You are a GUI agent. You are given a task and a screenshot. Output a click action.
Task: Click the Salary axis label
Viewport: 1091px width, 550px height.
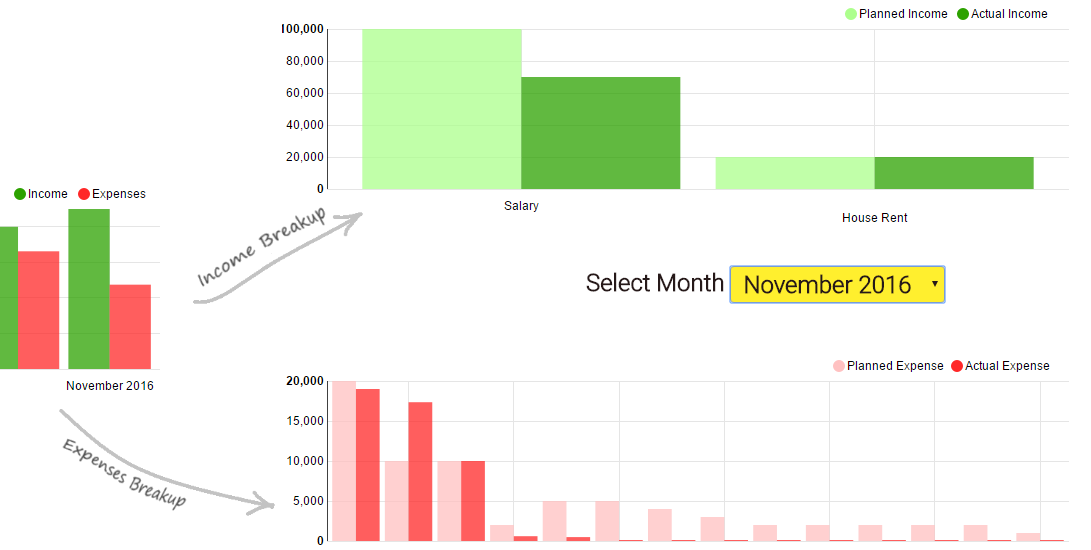(x=521, y=206)
